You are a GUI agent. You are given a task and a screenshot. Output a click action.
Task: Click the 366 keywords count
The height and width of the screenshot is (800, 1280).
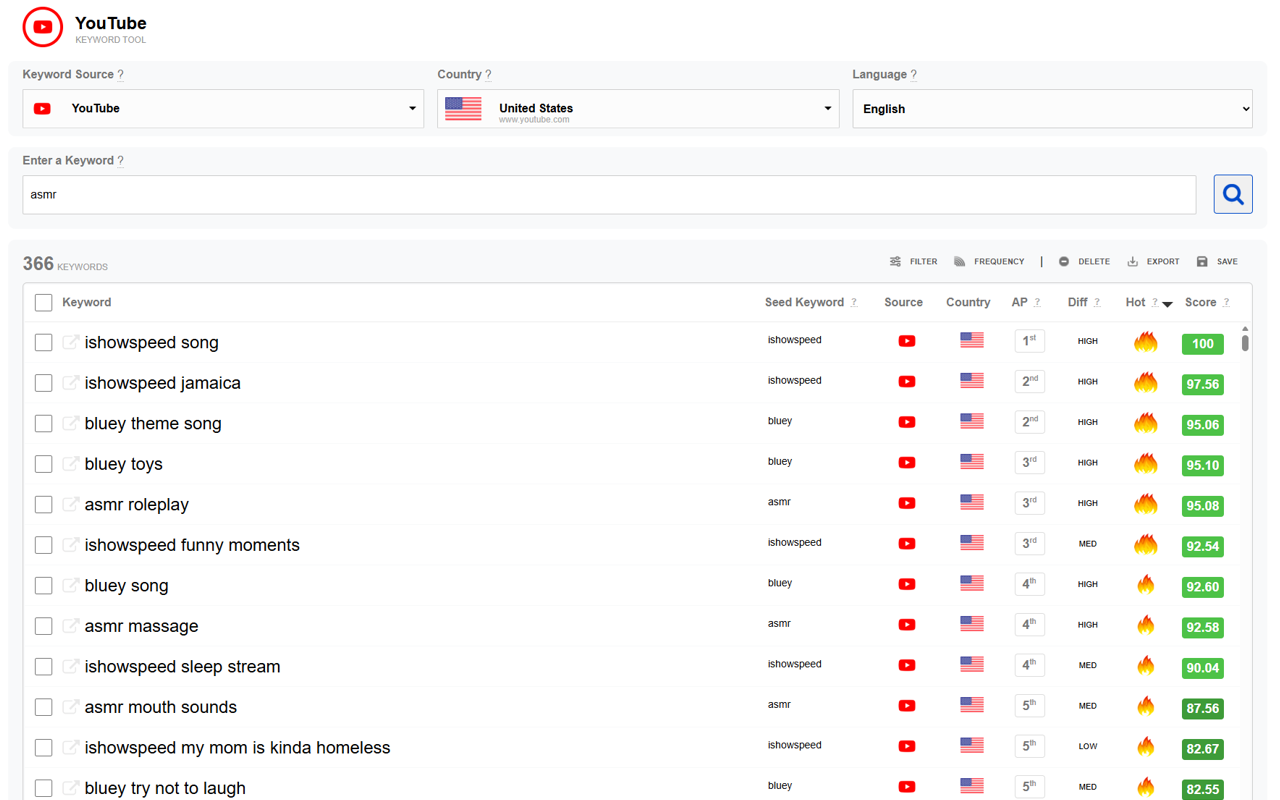65,264
